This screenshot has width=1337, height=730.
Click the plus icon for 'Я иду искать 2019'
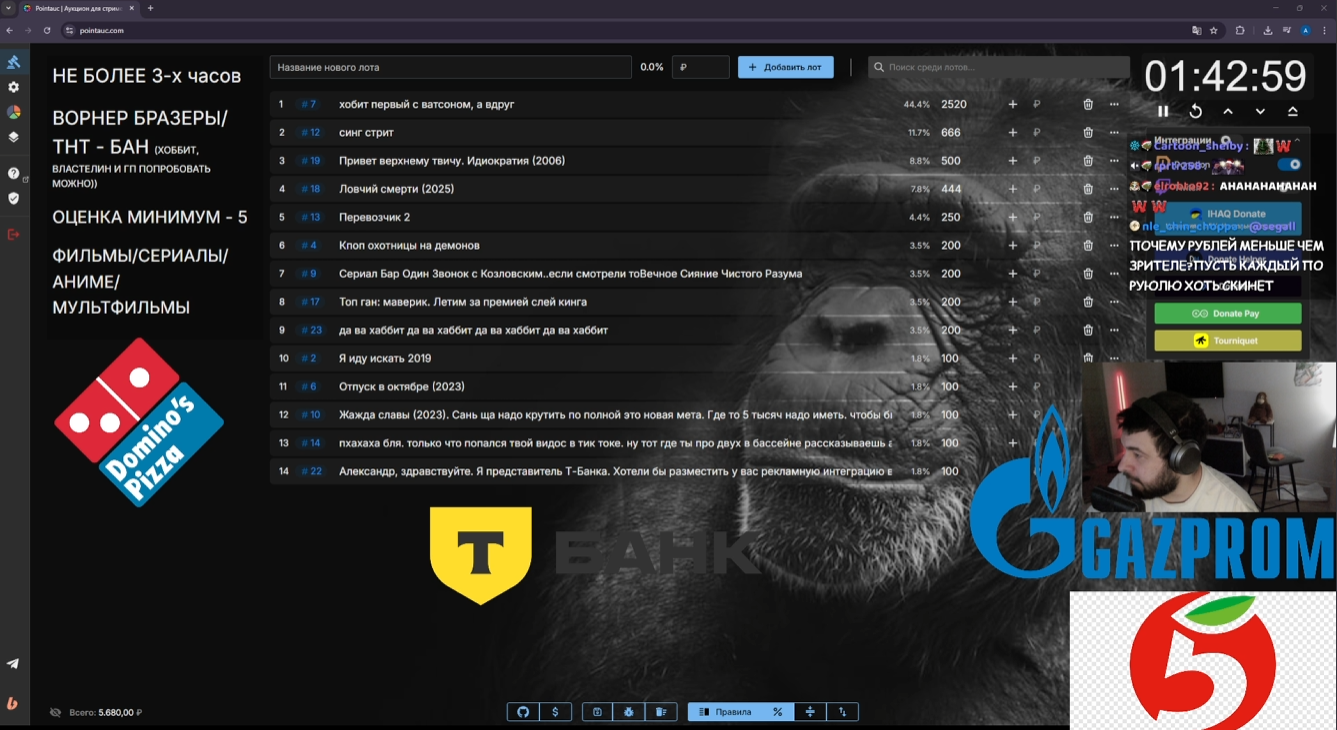coord(1012,358)
